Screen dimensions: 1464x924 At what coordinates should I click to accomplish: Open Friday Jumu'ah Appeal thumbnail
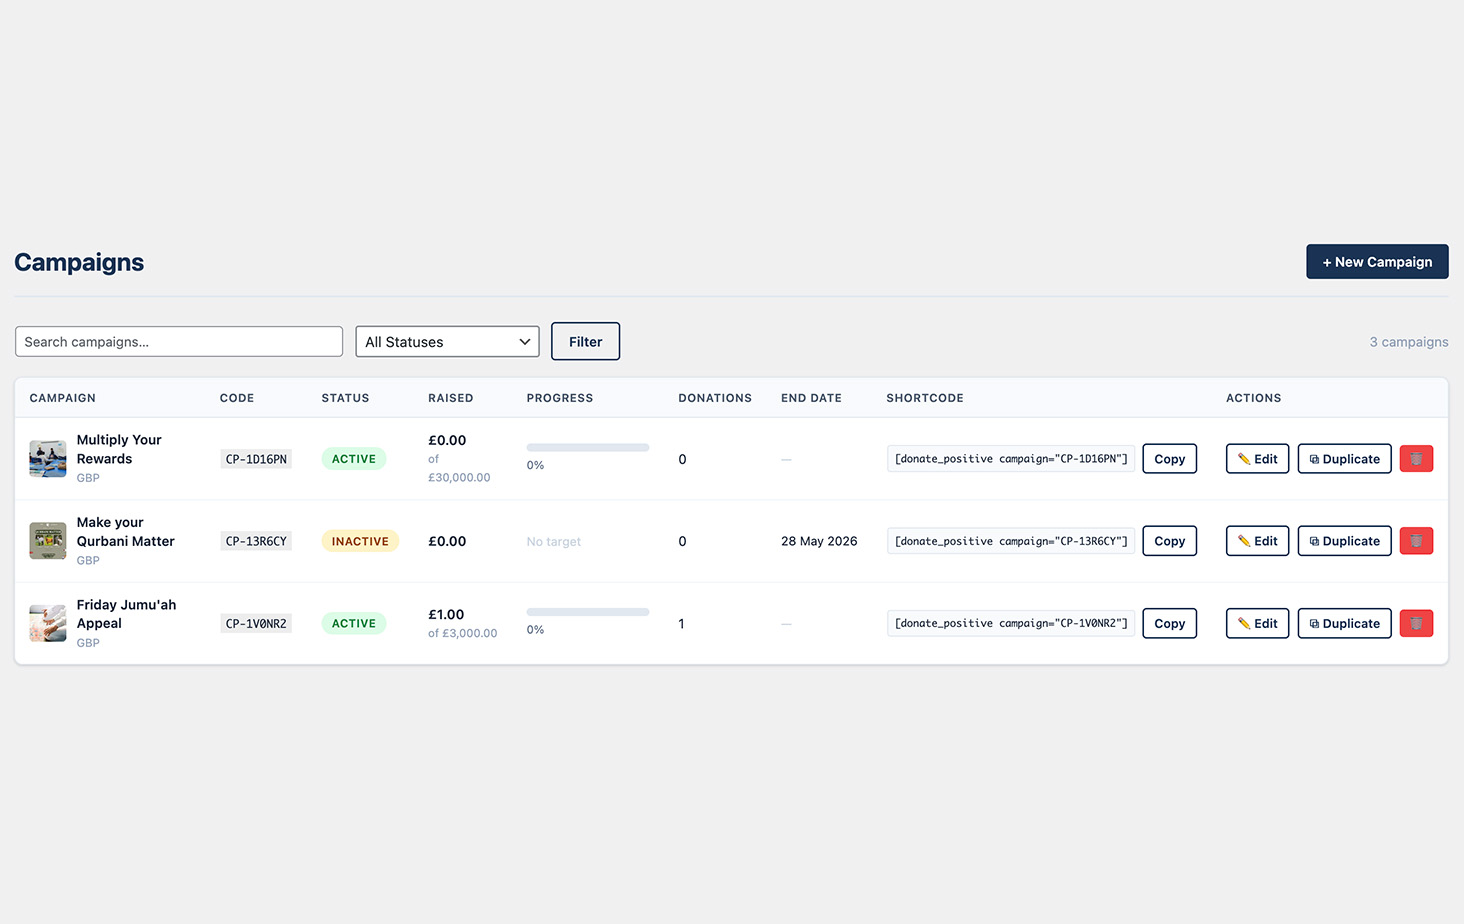pyautogui.click(x=48, y=623)
